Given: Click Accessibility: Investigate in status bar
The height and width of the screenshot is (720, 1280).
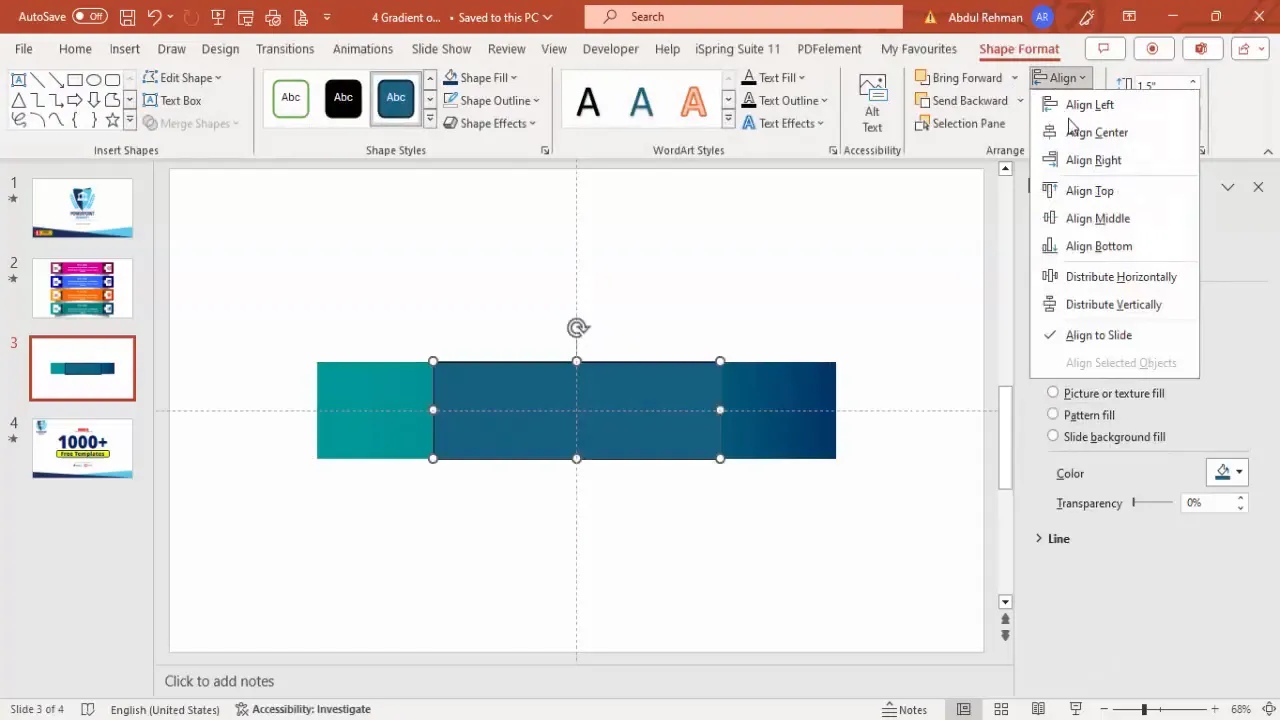Looking at the screenshot, I should coord(303,709).
